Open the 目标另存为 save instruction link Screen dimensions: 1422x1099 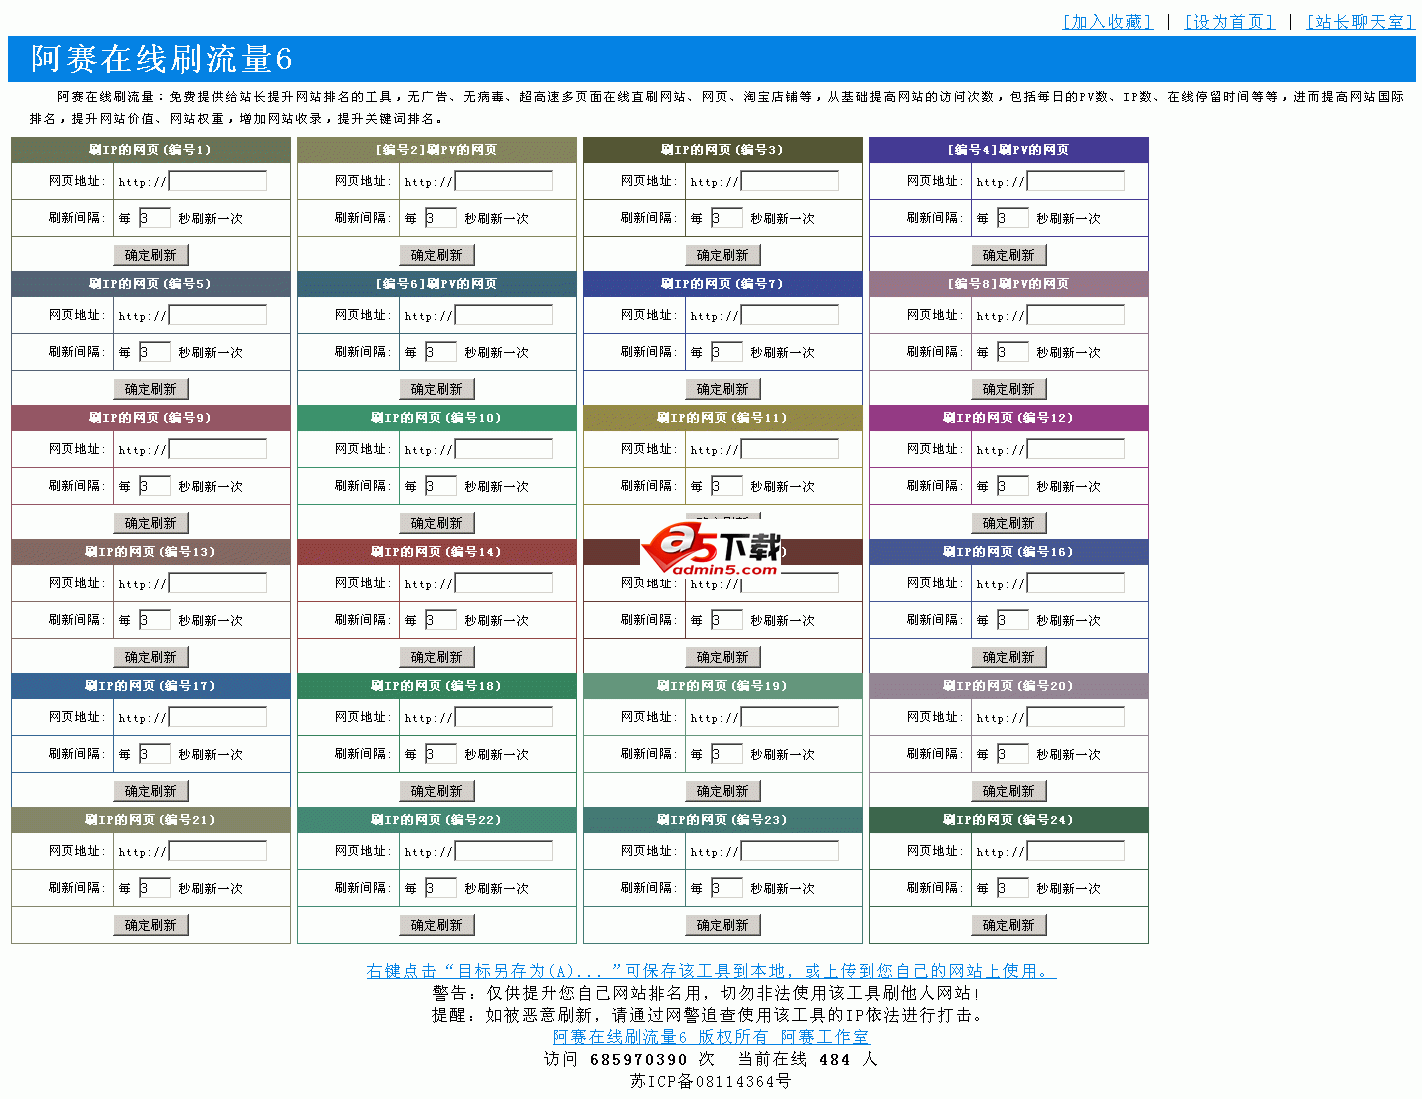pyautogui.click(x=710, y=968)
